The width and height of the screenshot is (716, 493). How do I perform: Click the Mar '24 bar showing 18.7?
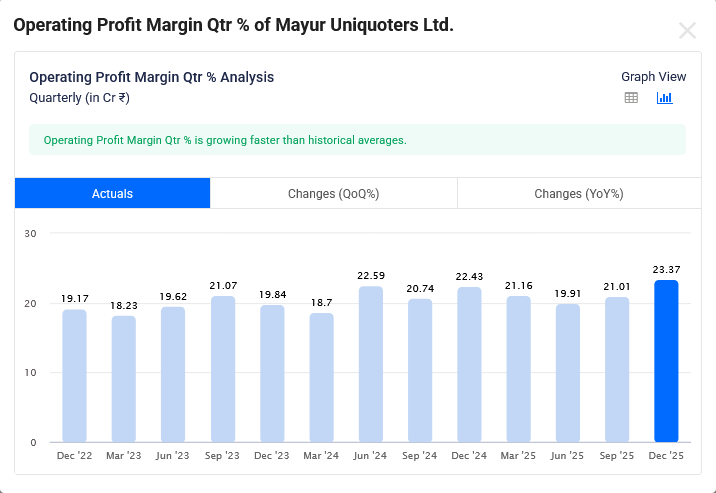(x=321, y=378)
